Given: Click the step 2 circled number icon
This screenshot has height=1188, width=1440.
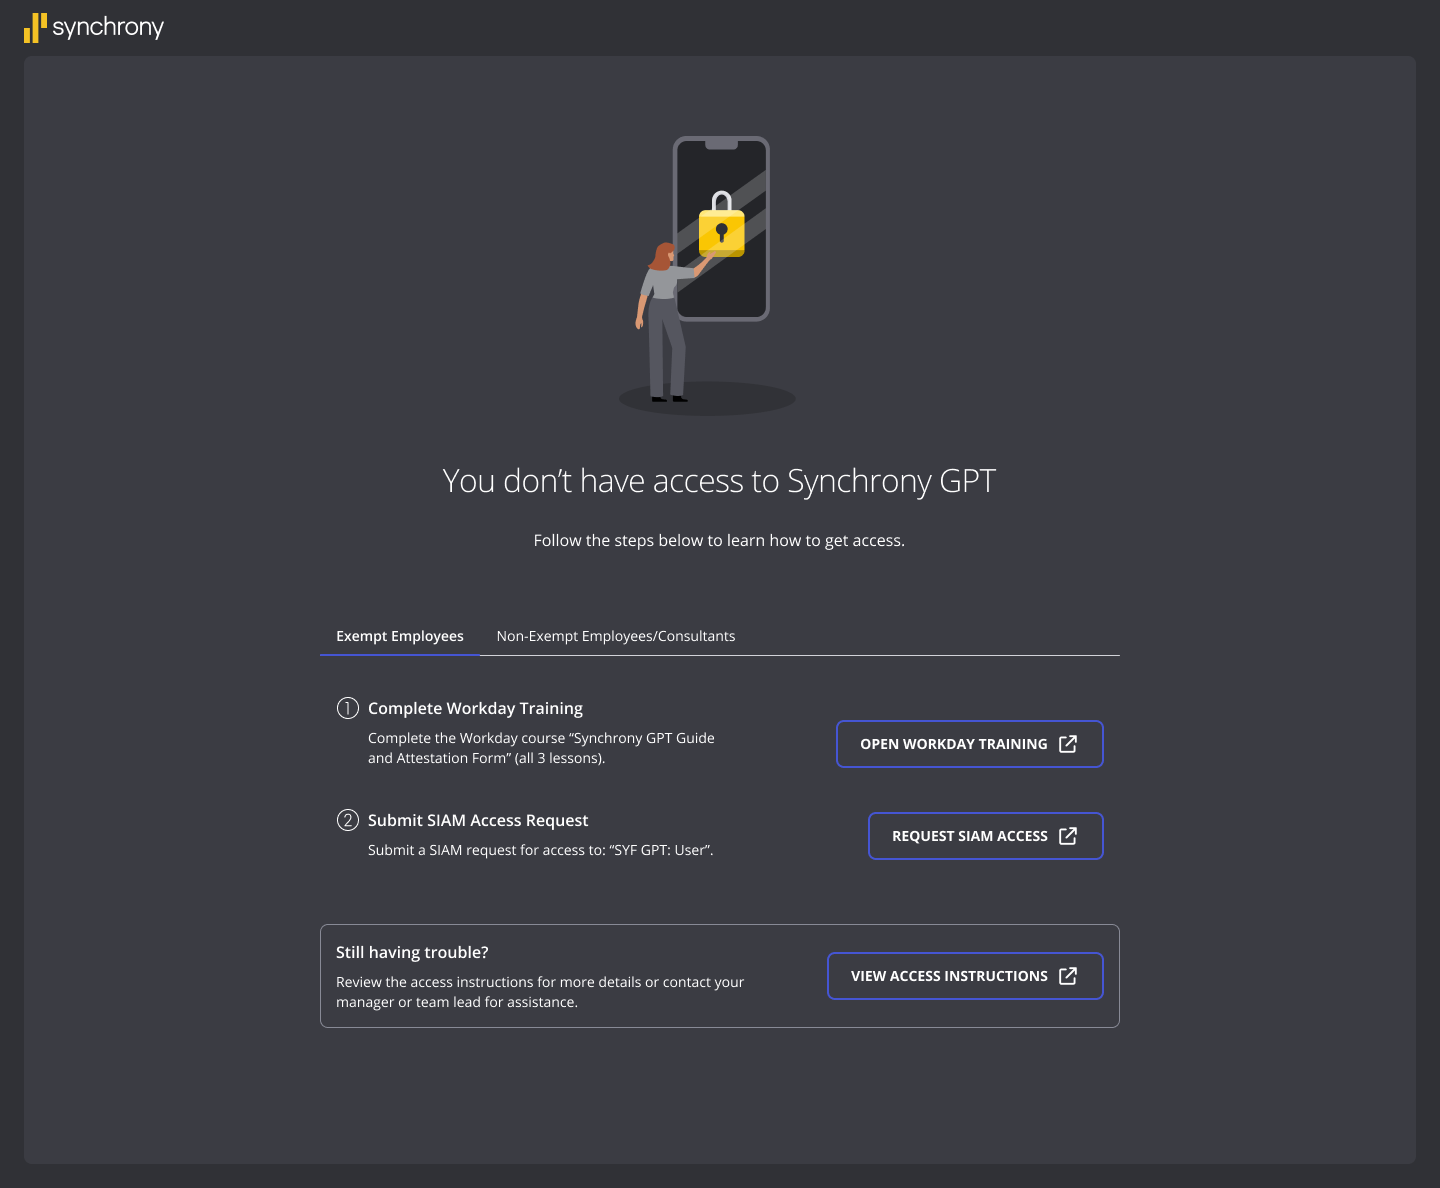Looking at the screenshot, I should click(347, 820).
